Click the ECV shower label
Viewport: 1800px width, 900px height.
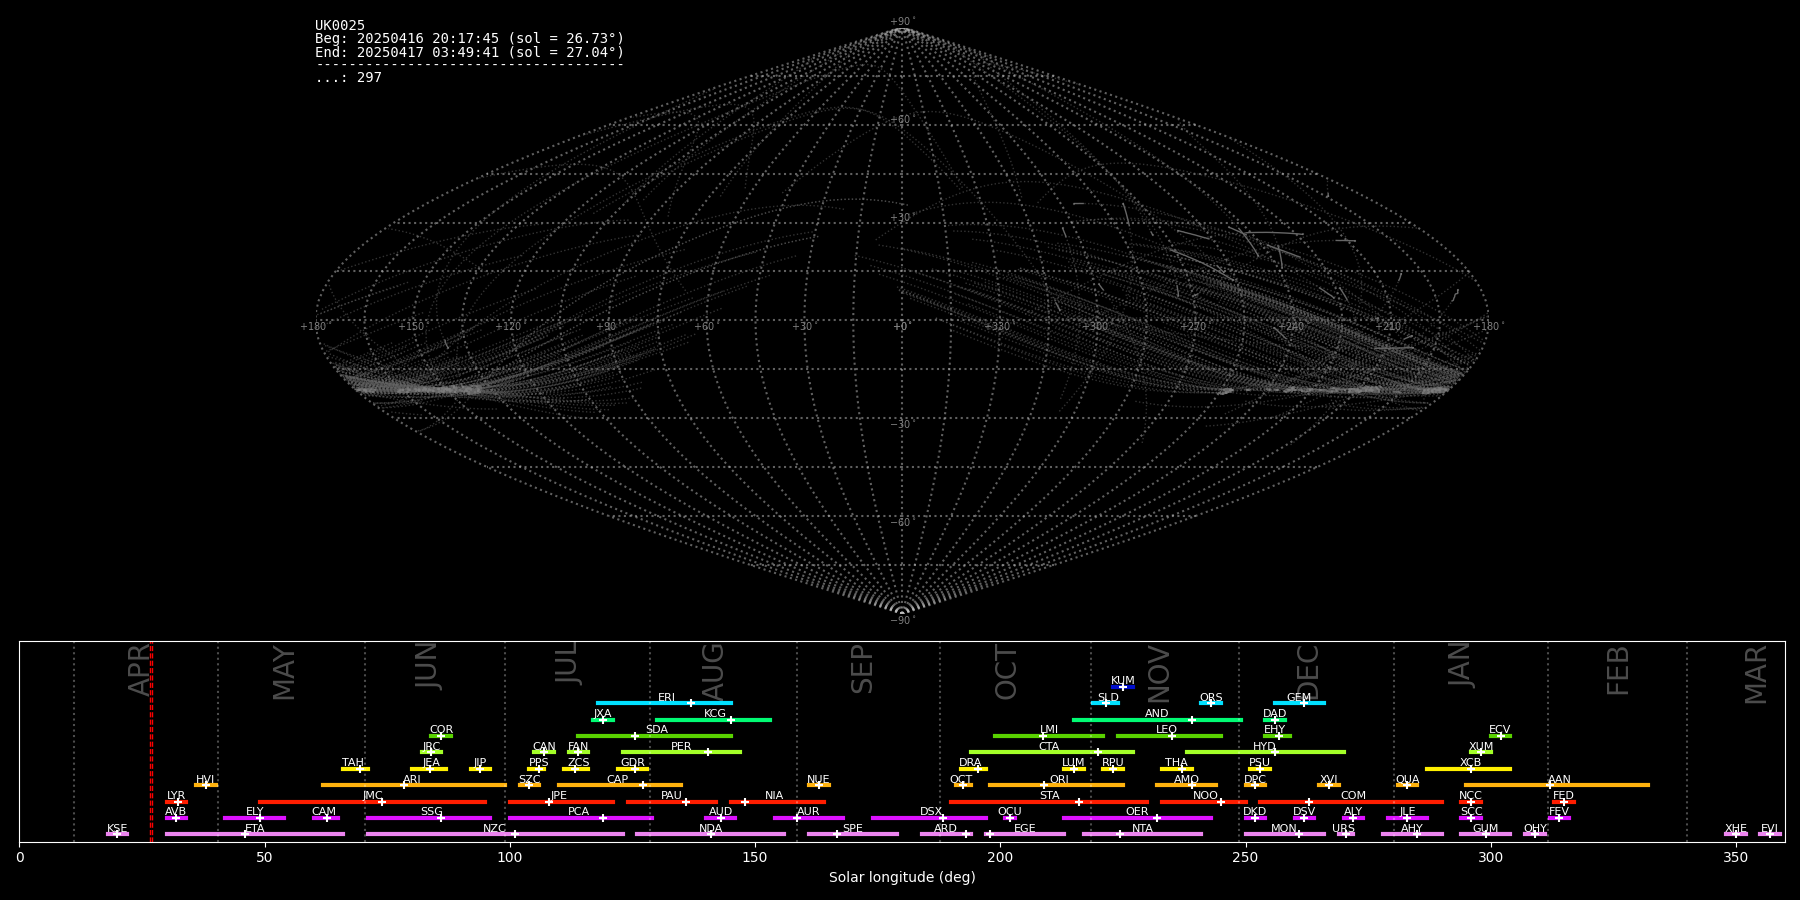[x=1500, y=730]
